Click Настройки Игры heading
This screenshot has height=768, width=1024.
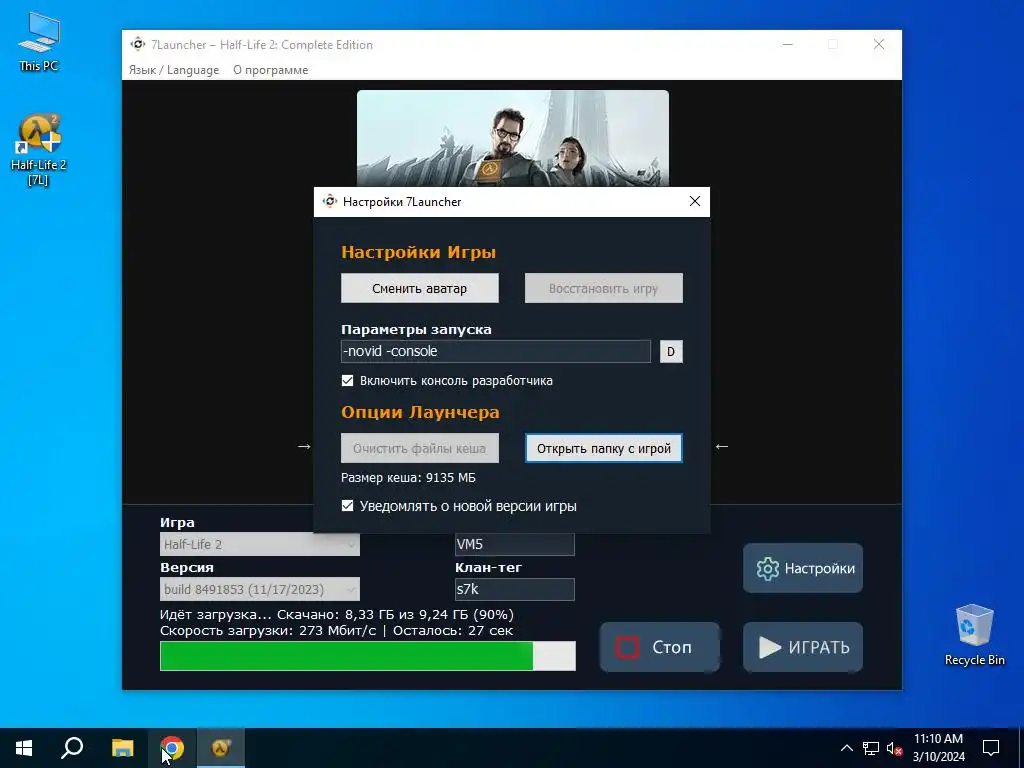419,252
